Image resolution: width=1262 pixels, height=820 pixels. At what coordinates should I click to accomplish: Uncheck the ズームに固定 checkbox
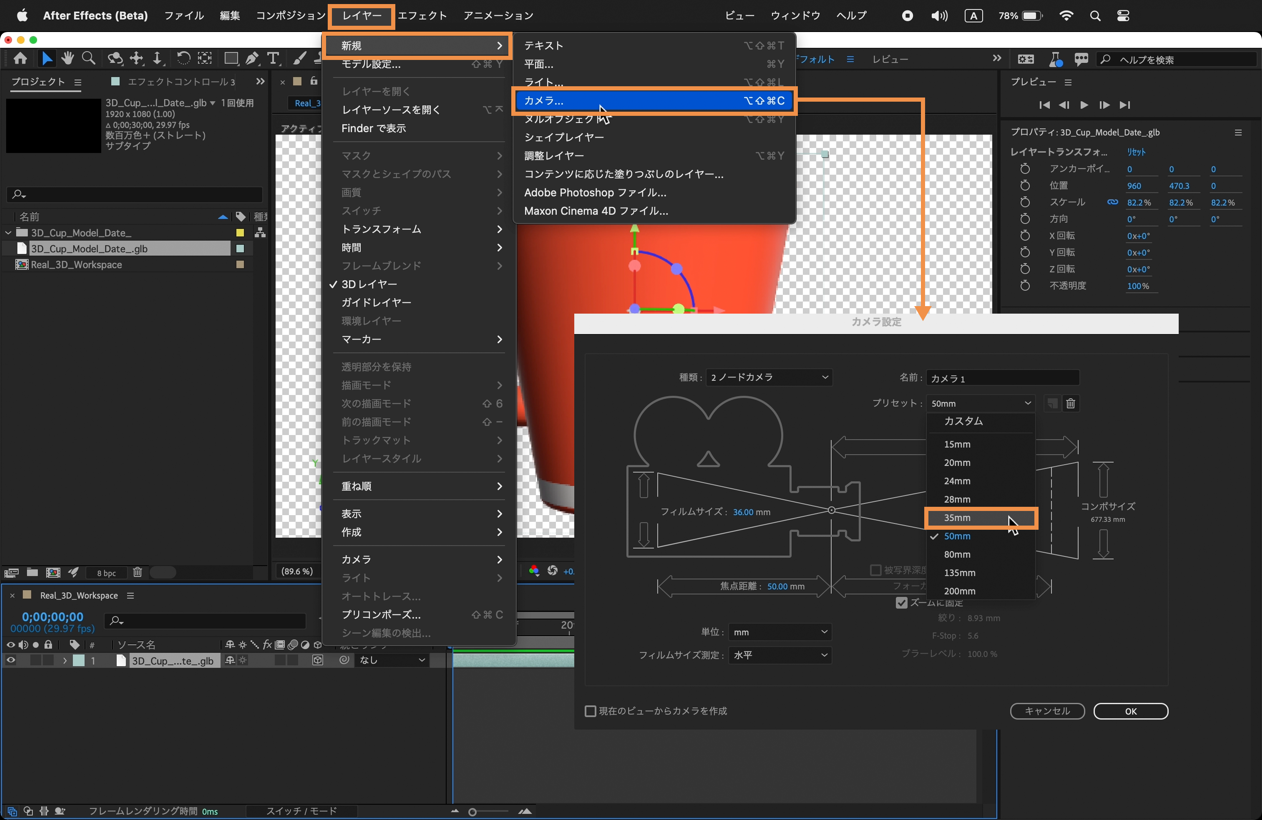click(x=901, y=603)
